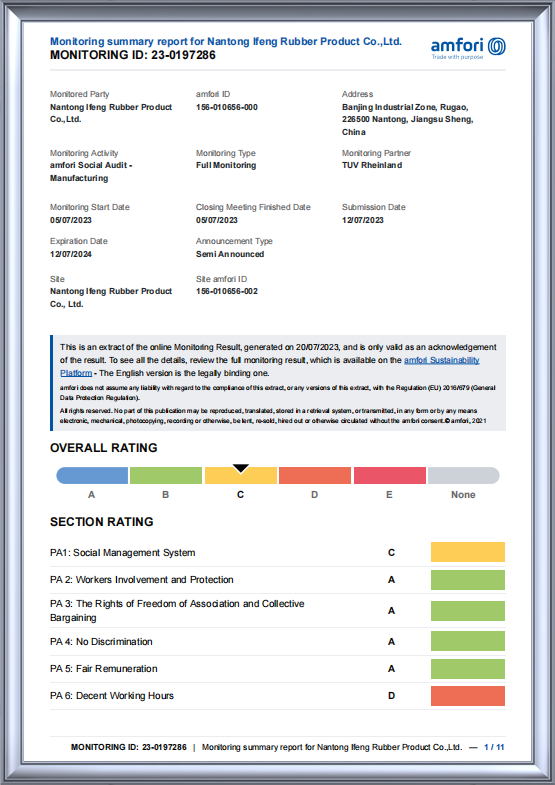Select the green B rating segment

coord(166,475)
